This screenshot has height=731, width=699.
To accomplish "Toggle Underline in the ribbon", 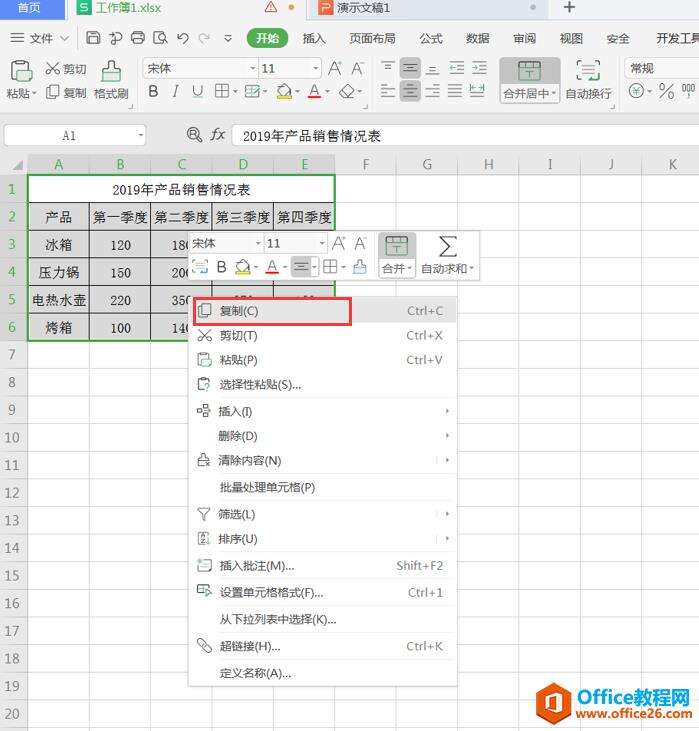I will pyautogui.click(x=198, y=91).
